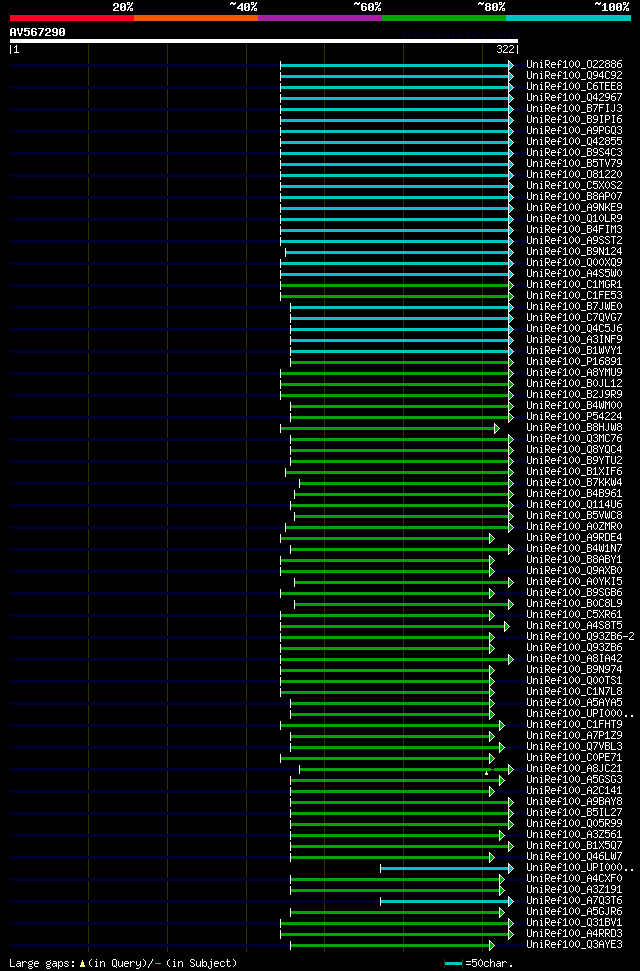Click the purple ~60% legend segment
The image size is (640, 971).
320,18
